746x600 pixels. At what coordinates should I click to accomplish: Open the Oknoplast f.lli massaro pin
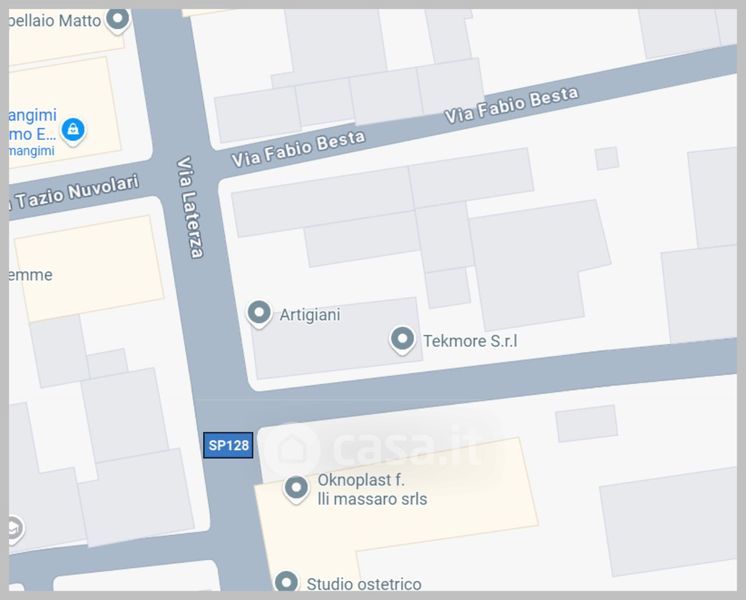pyautogui.click(x=296, y=489)
